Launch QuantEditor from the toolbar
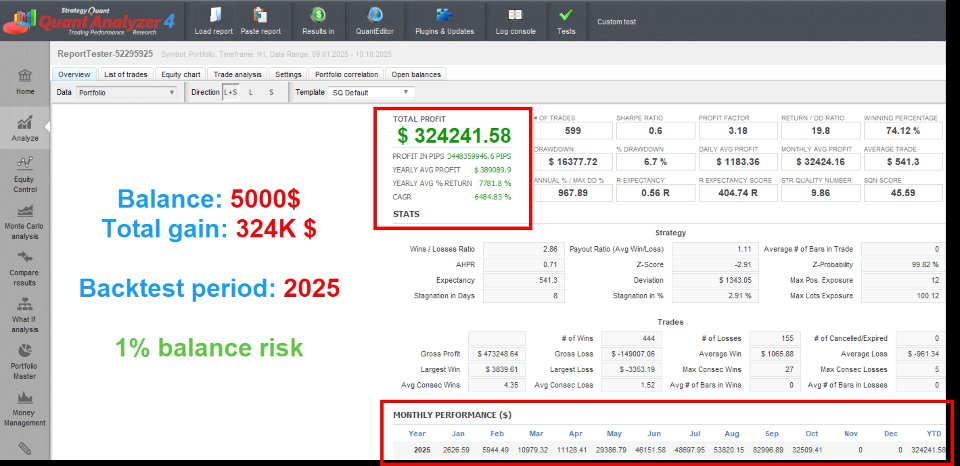 [x=374, y=20]
